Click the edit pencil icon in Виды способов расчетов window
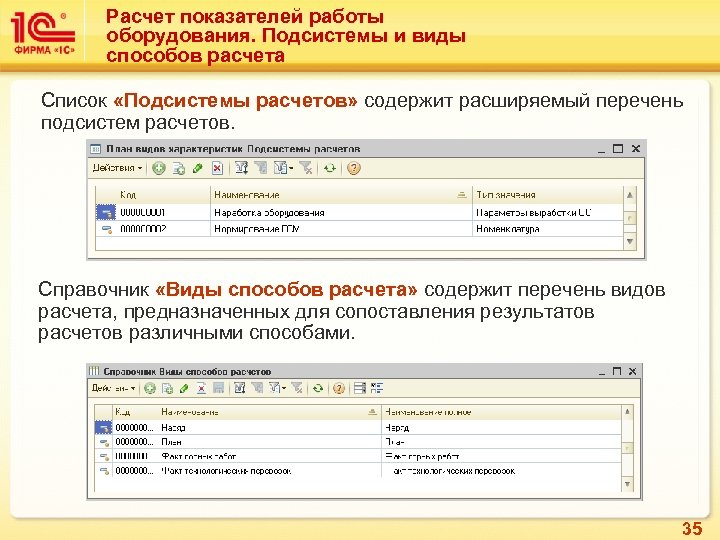Screen dimensions: 720x540 coord(185,389)
